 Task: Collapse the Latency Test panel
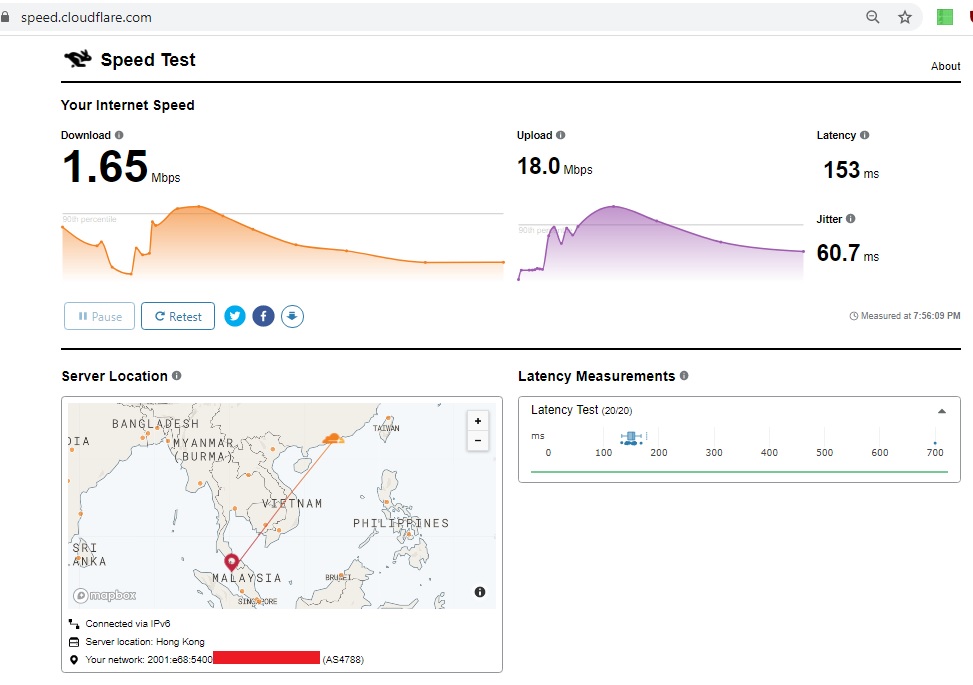941,411
